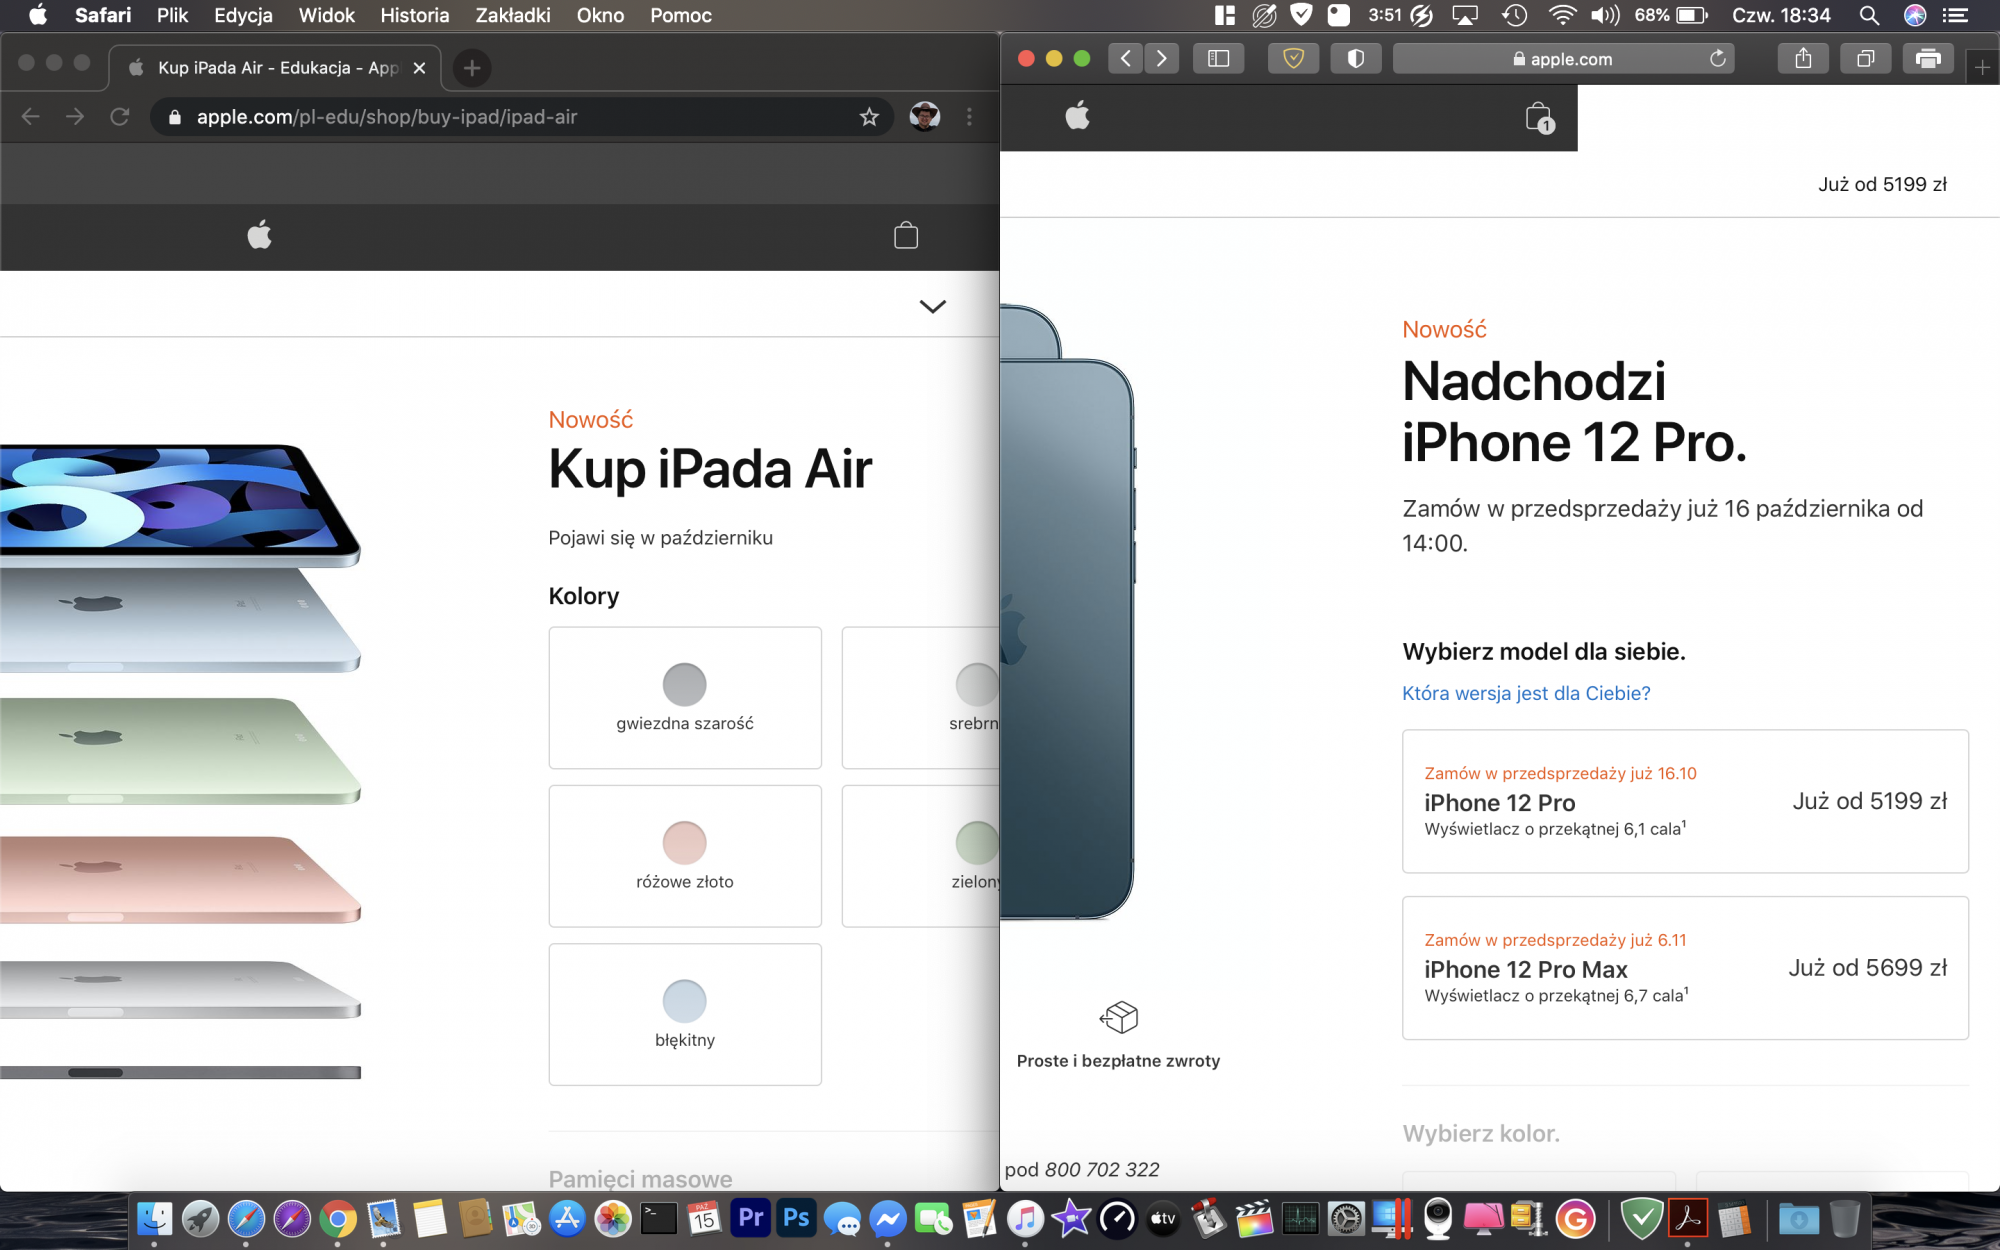Click the yellow AdGuard shield in Safari toolbar
The image size is (2000, 1250).
coord(1293,59)
